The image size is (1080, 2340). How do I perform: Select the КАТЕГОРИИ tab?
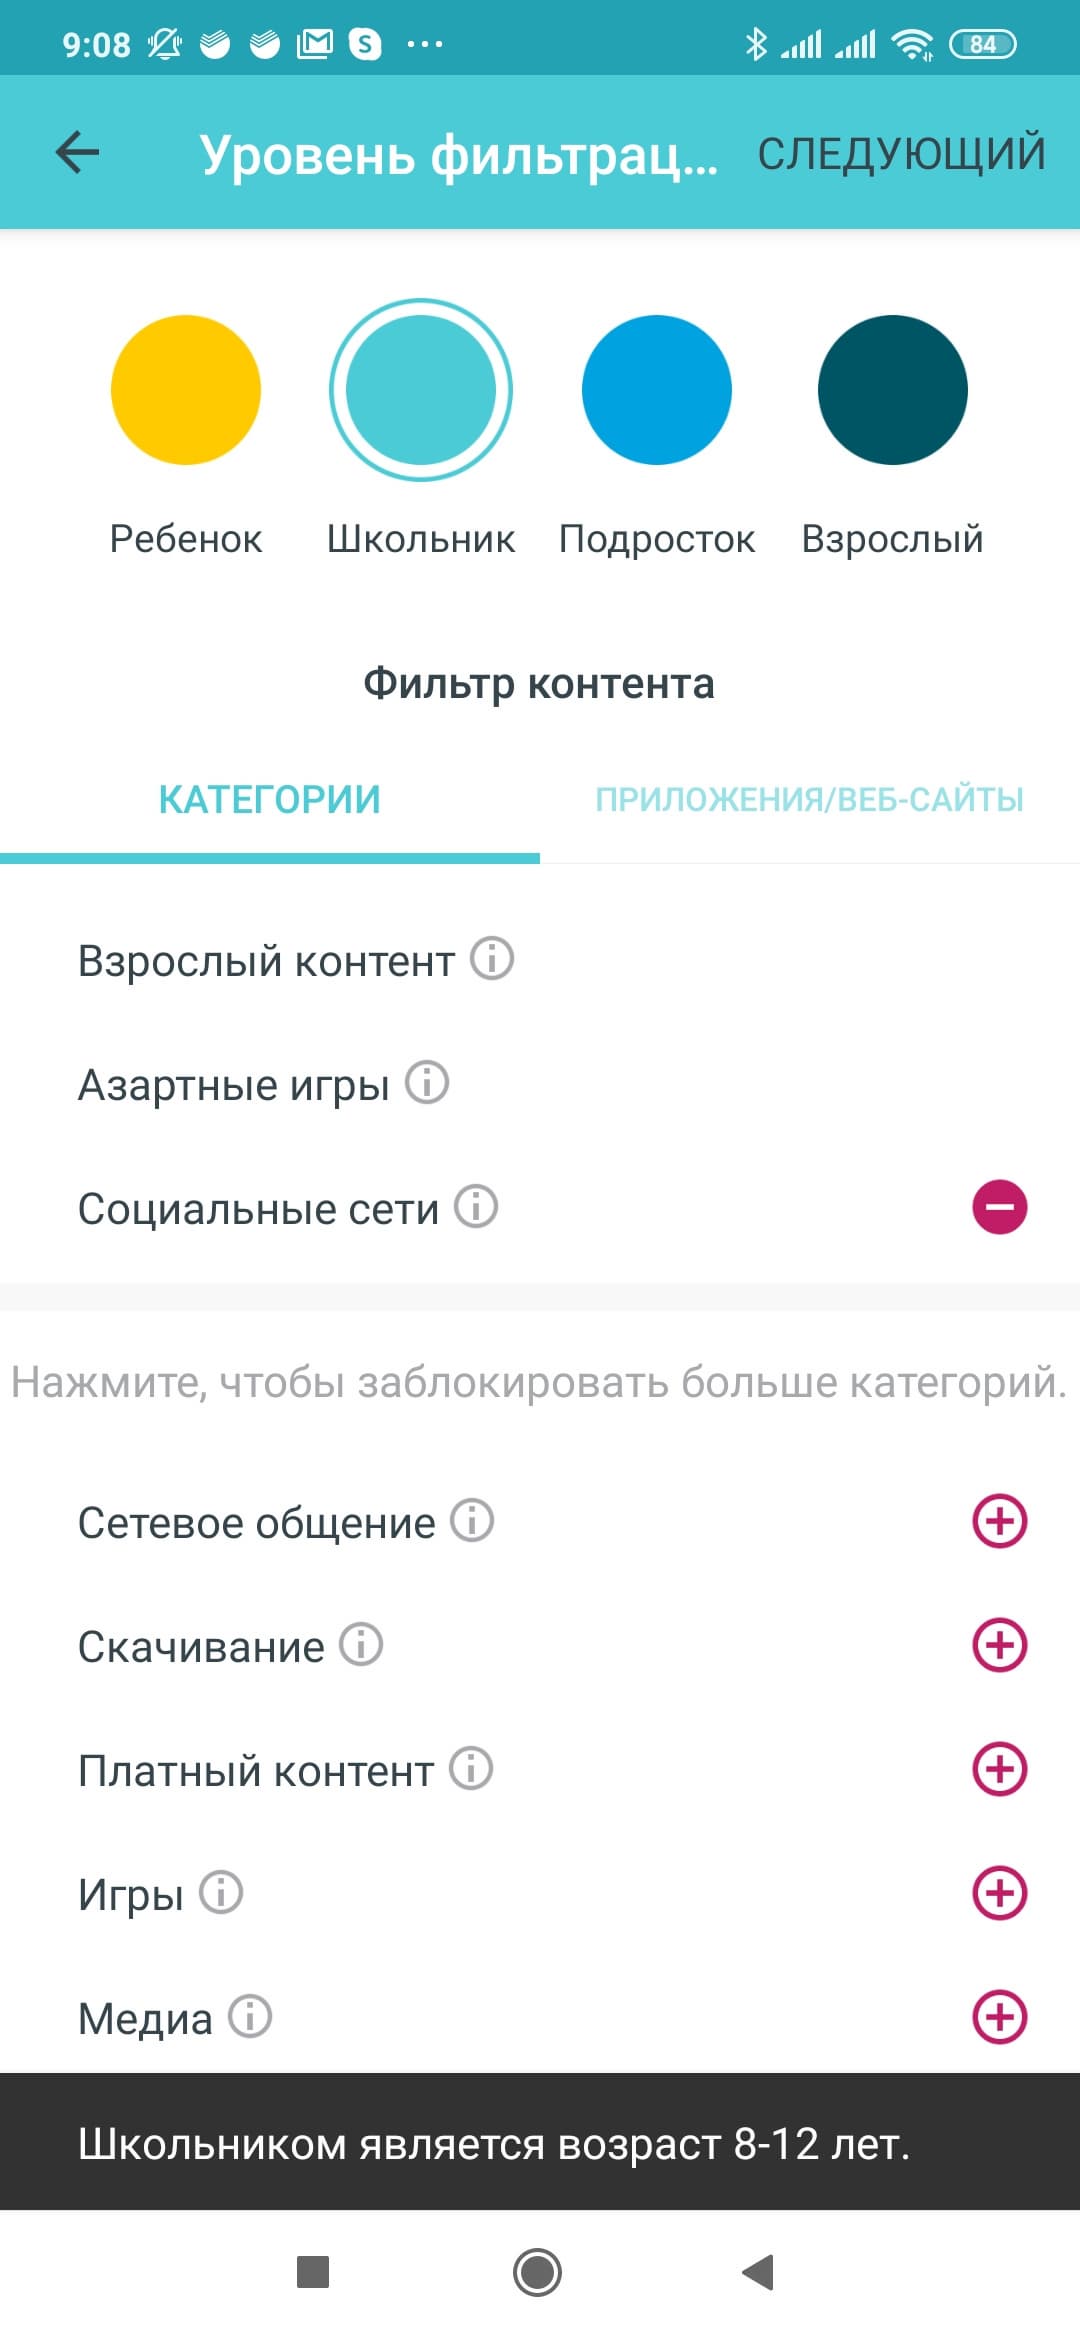tap(270, 800)
